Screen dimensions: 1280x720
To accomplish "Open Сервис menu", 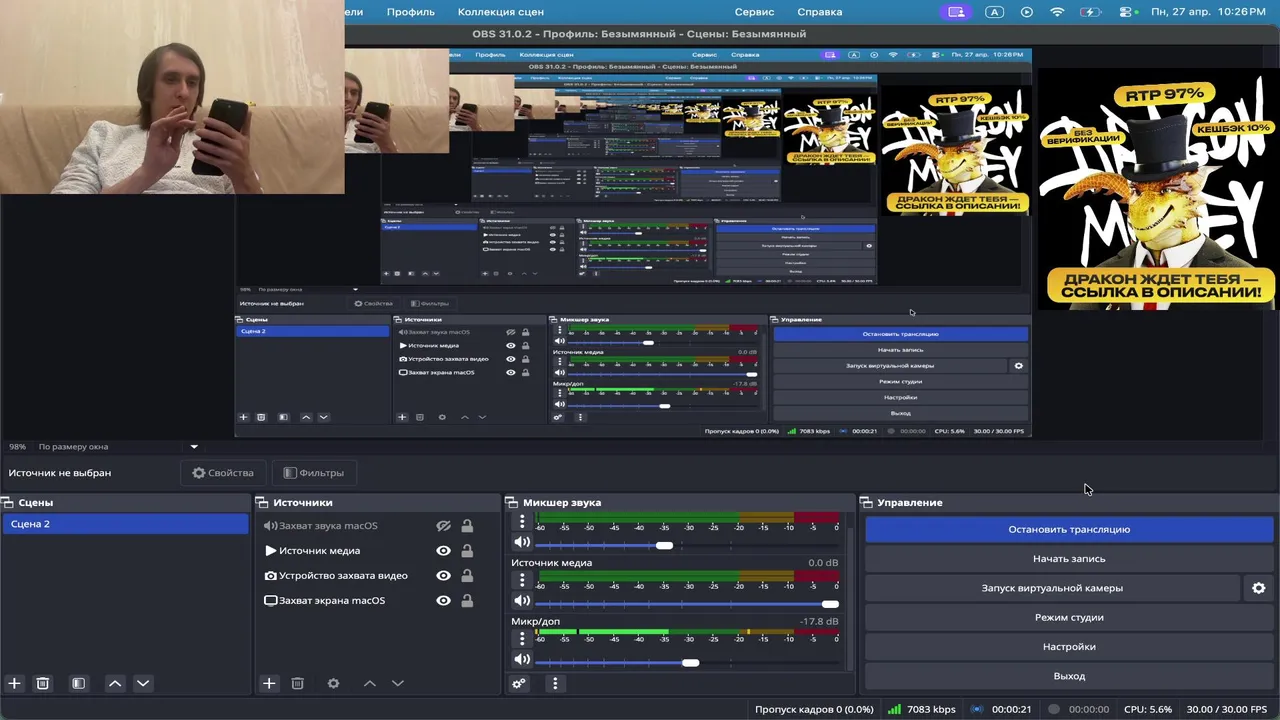I will pyautogui.click(x=754, y=12).
